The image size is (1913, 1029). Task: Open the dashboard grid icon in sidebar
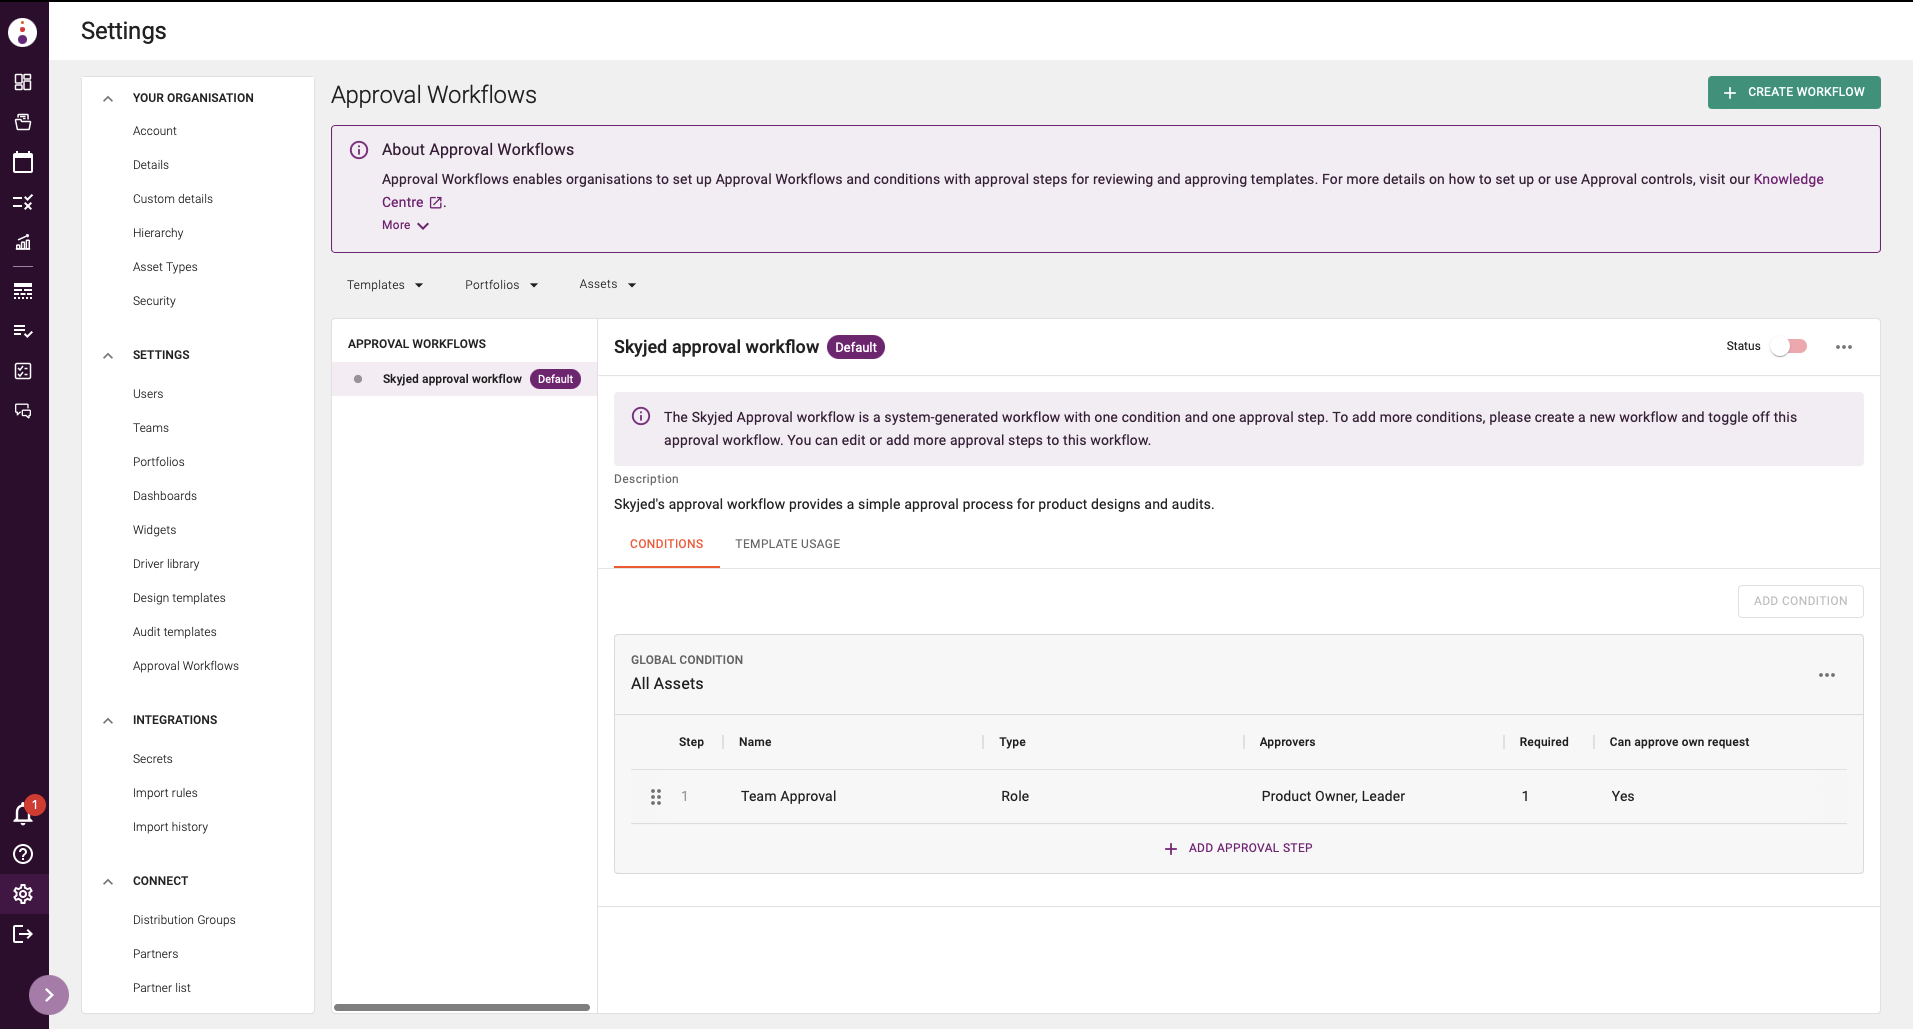(23, 82)
